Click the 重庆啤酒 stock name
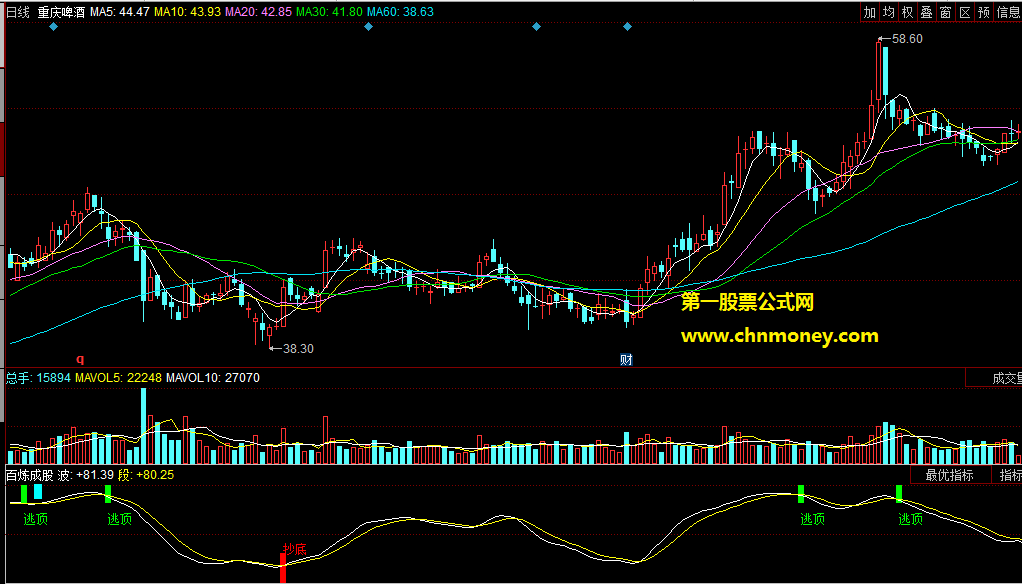Screen dimensions: 1022x584 61,12
